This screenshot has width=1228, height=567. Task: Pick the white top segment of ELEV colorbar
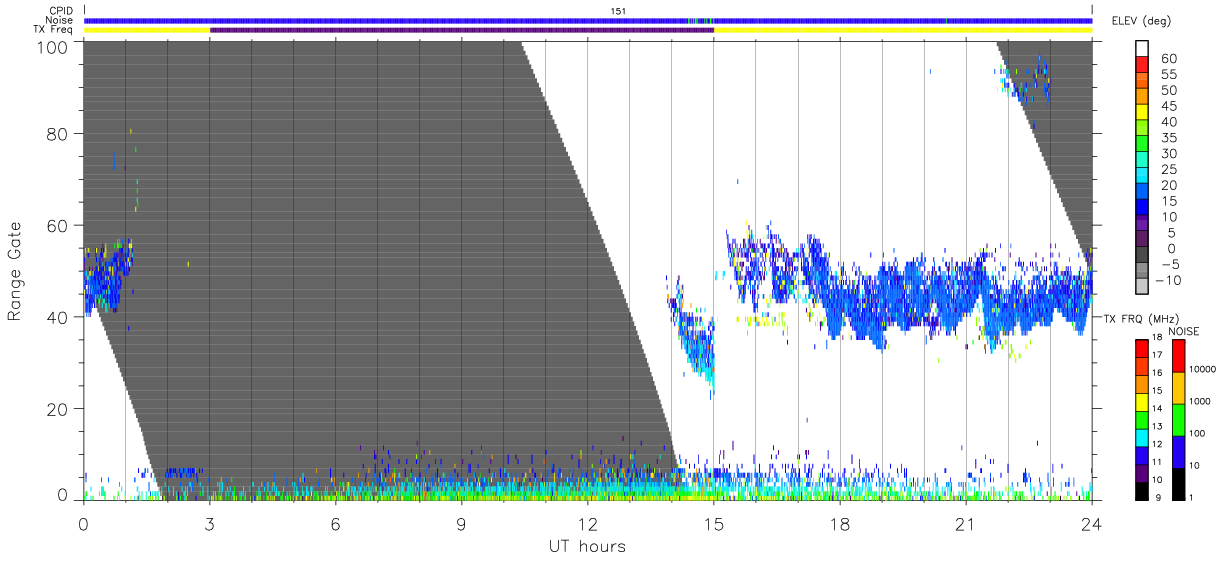point(1143,47)
